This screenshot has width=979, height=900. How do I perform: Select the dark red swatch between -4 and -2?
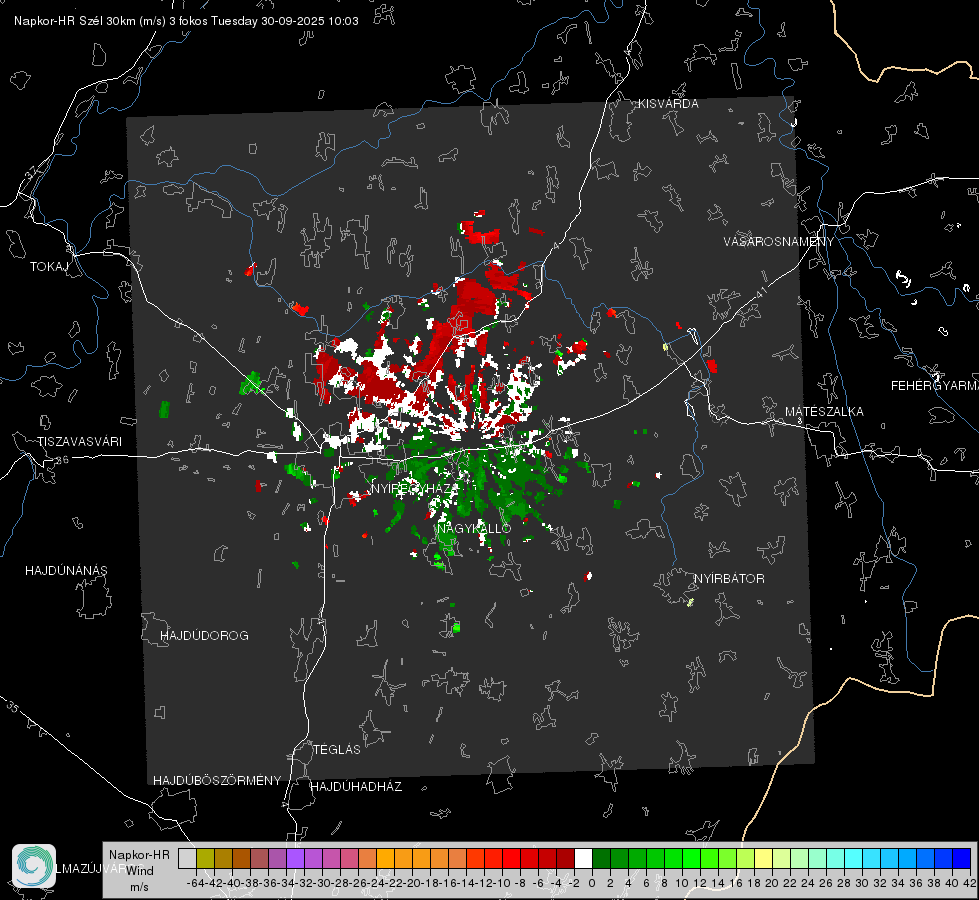pos(565,858)
